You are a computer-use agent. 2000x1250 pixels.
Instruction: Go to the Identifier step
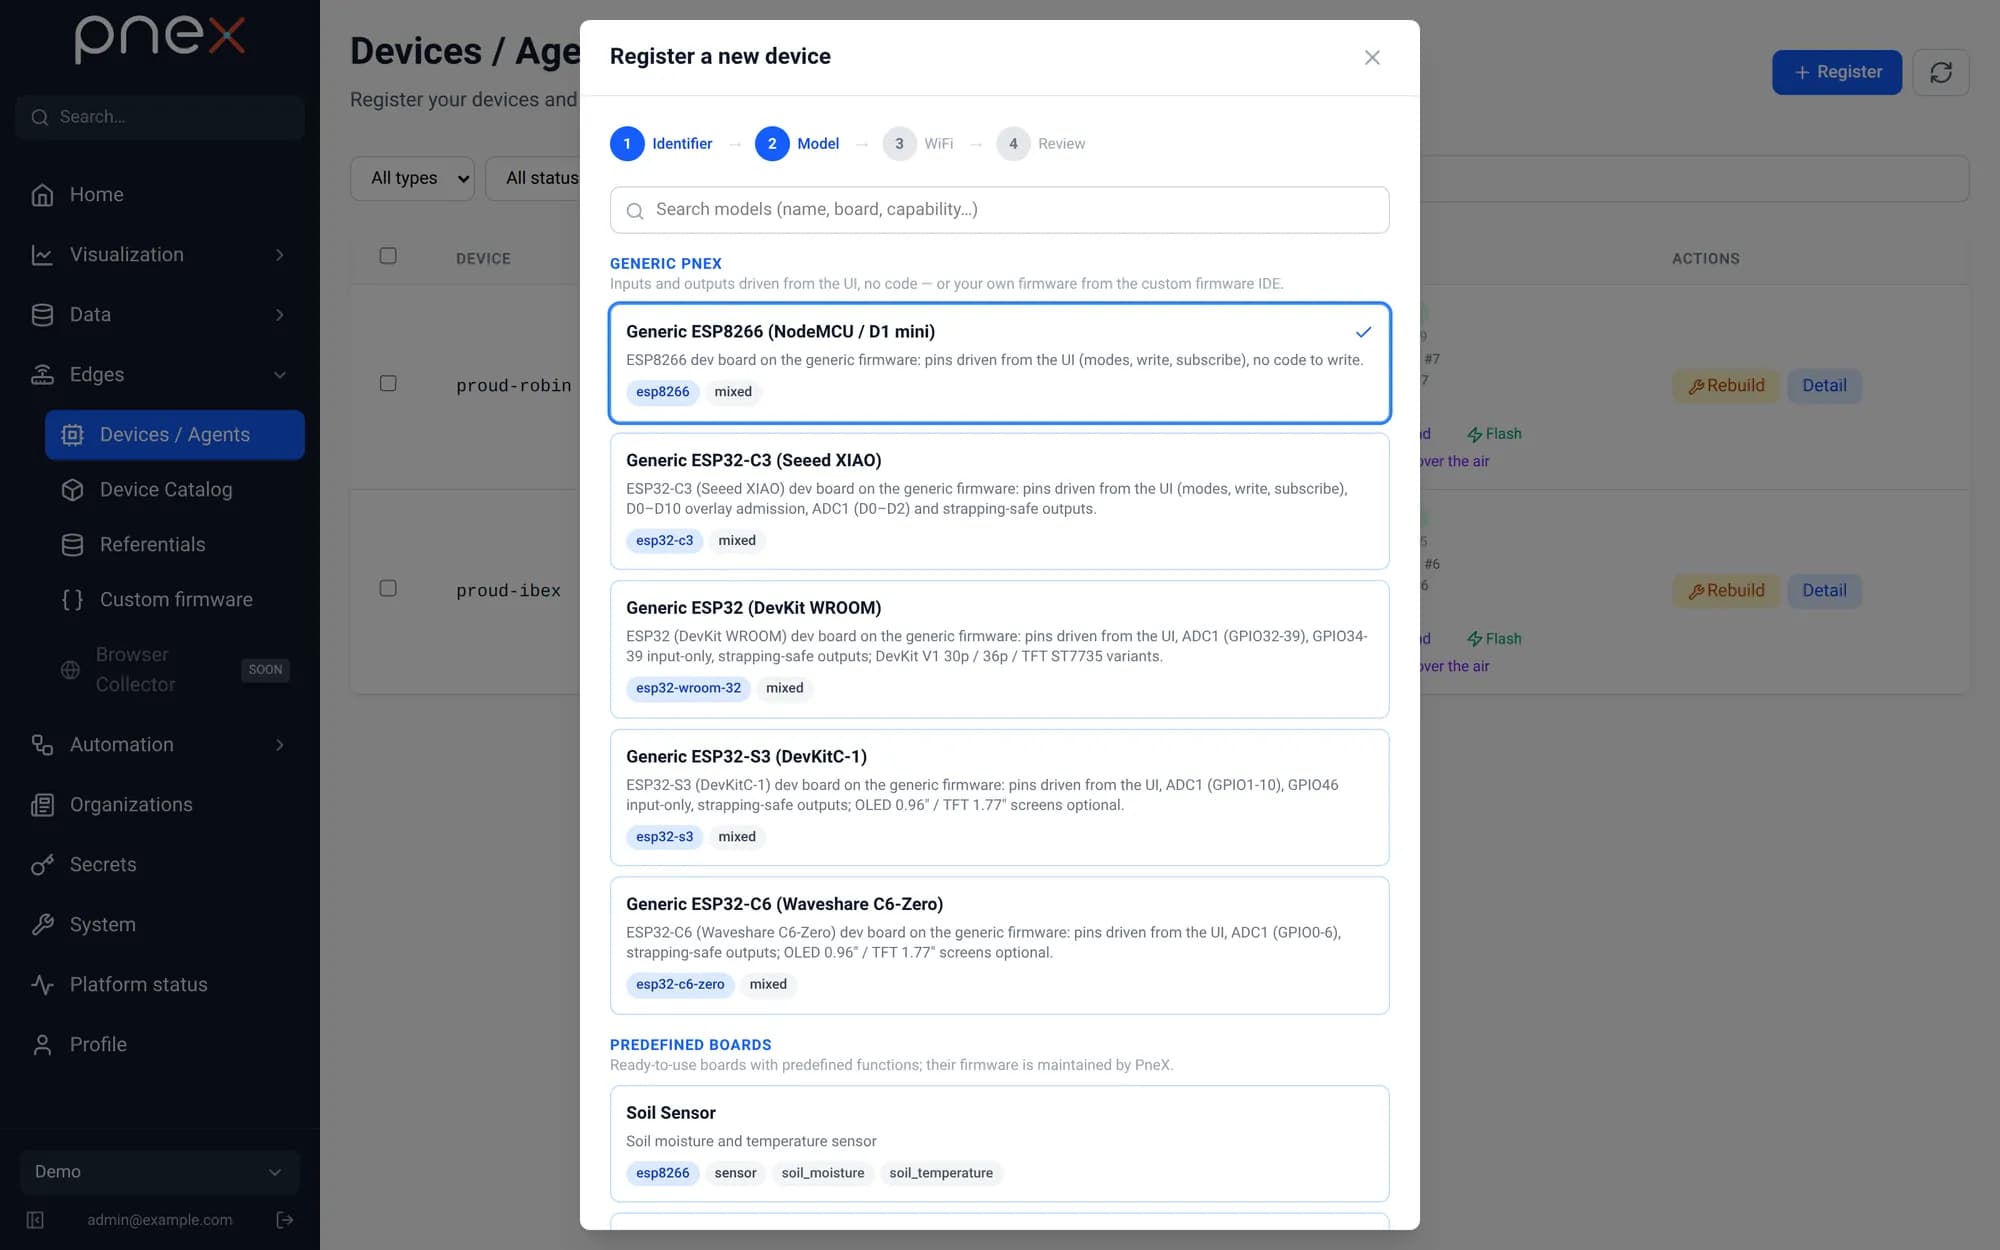pos(662,144)
